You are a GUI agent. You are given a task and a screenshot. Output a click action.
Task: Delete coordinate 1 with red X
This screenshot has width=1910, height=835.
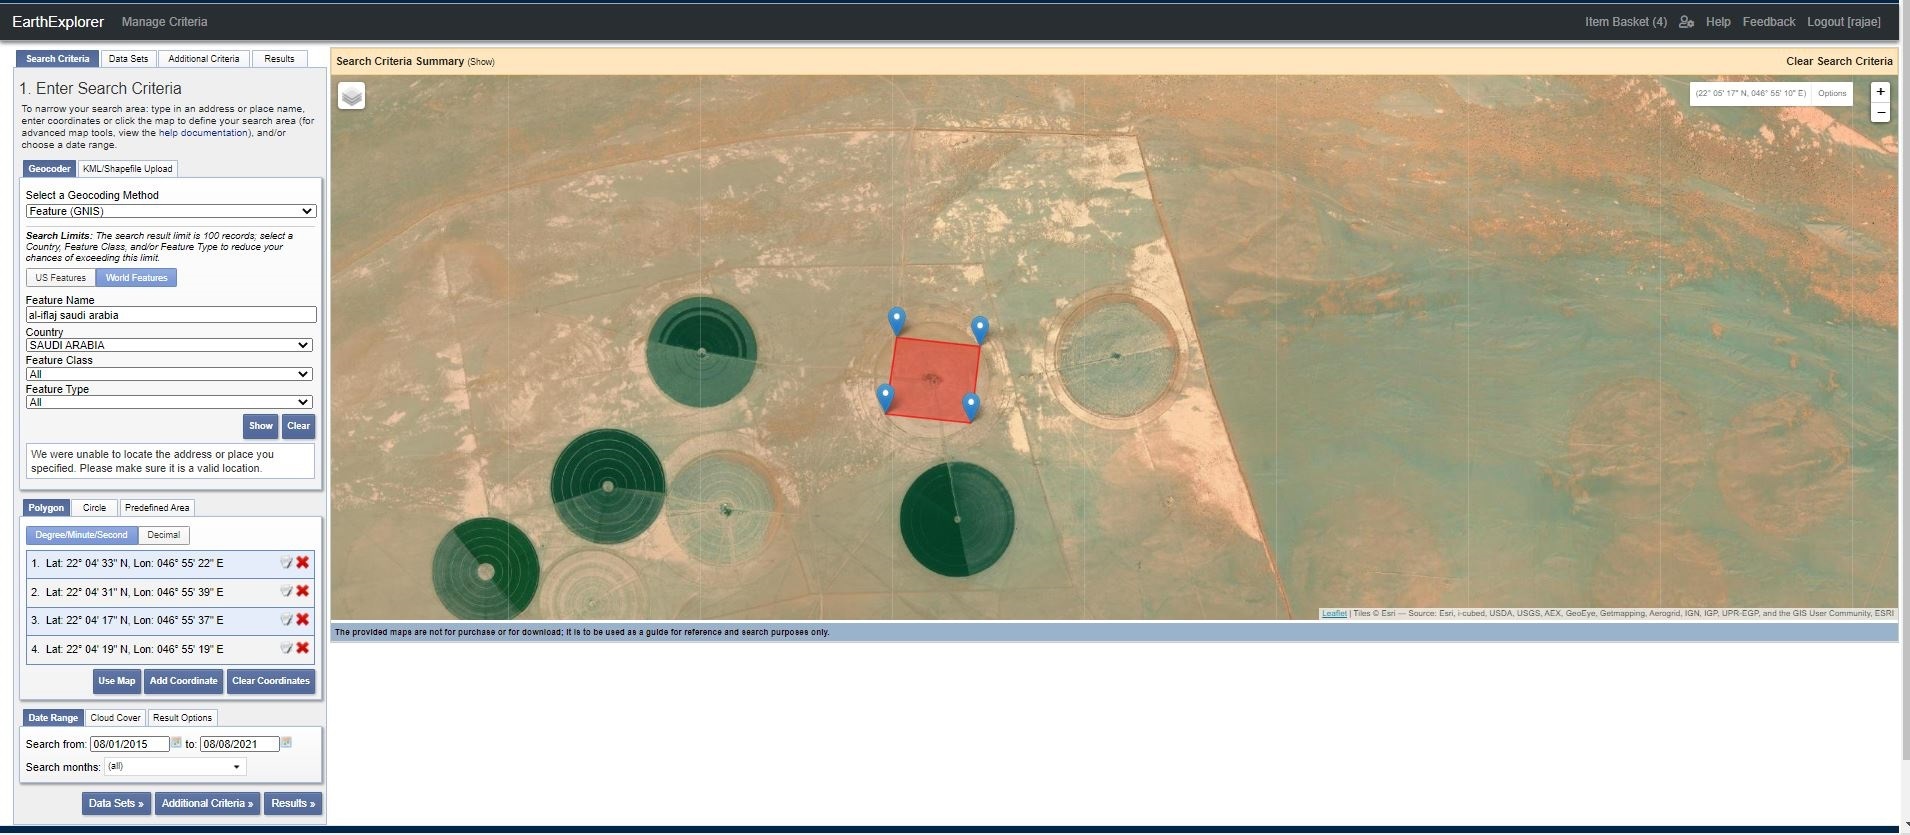[x=302, y=563]
